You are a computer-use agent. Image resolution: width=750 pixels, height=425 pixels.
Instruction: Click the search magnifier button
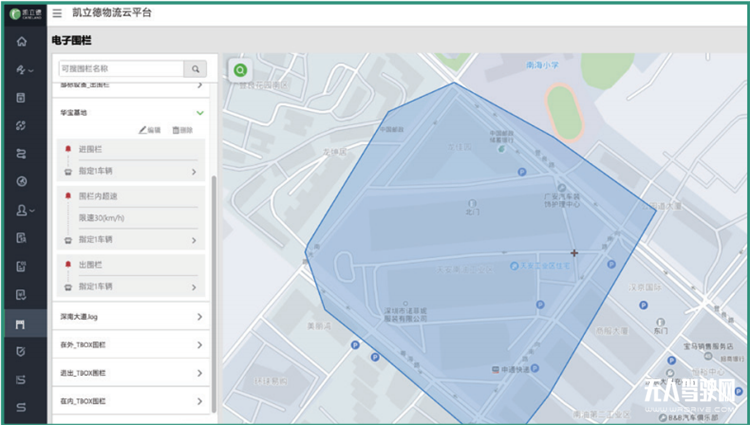[x=195, y=69]
